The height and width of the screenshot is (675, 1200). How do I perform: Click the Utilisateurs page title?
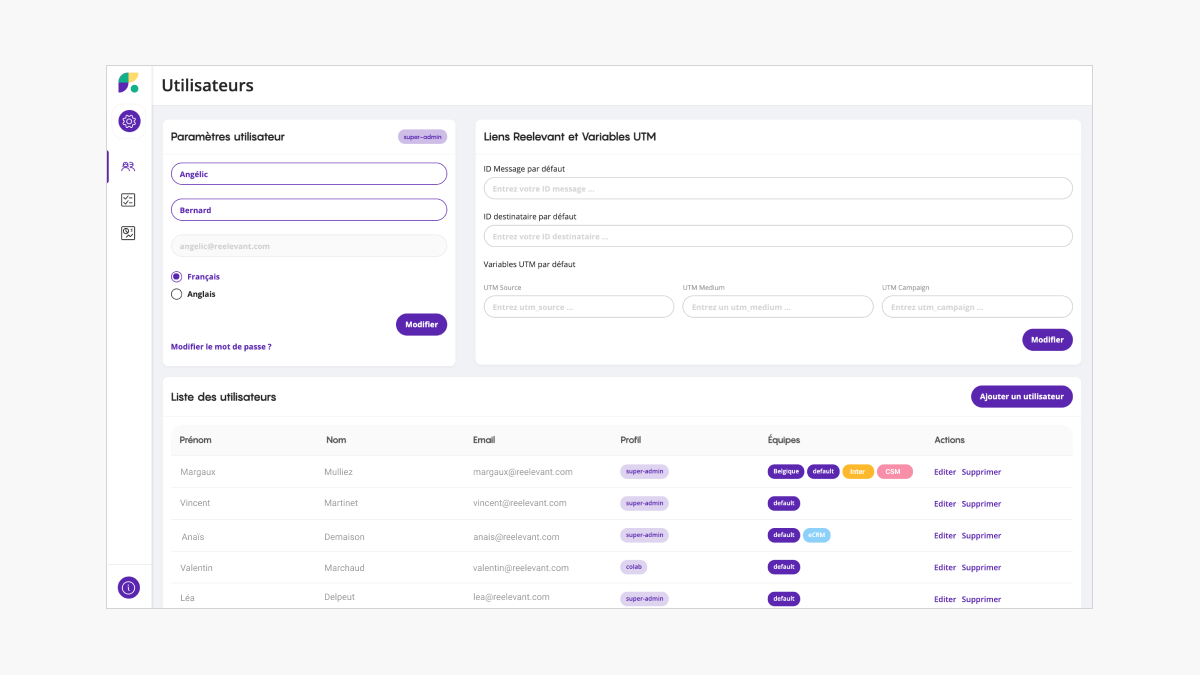pyautogui.click(x=208, y=85)
